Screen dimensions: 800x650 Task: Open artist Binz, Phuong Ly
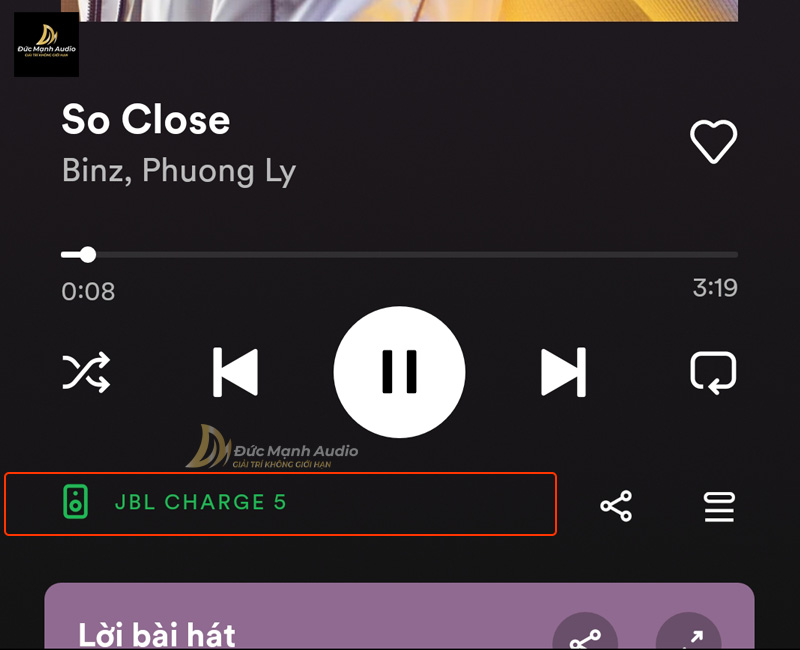point(179,170)
